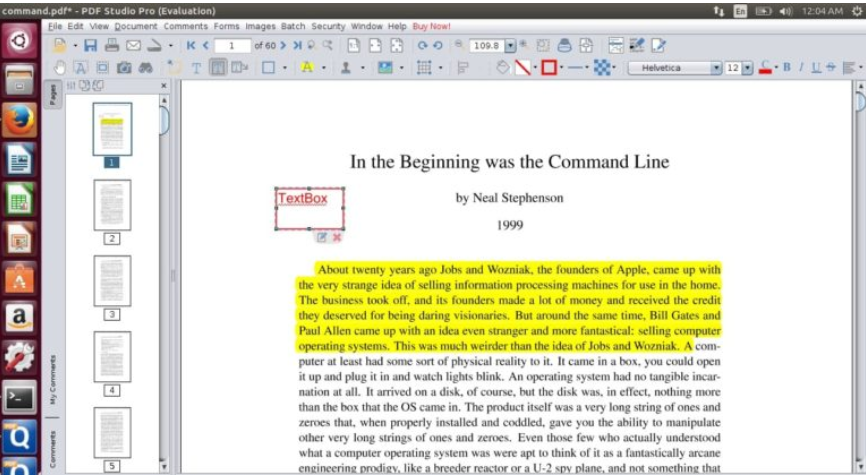The height and width of the screenshot is (476, 866).
Task: Toggle underline text formatting
Action: point(816,67)
